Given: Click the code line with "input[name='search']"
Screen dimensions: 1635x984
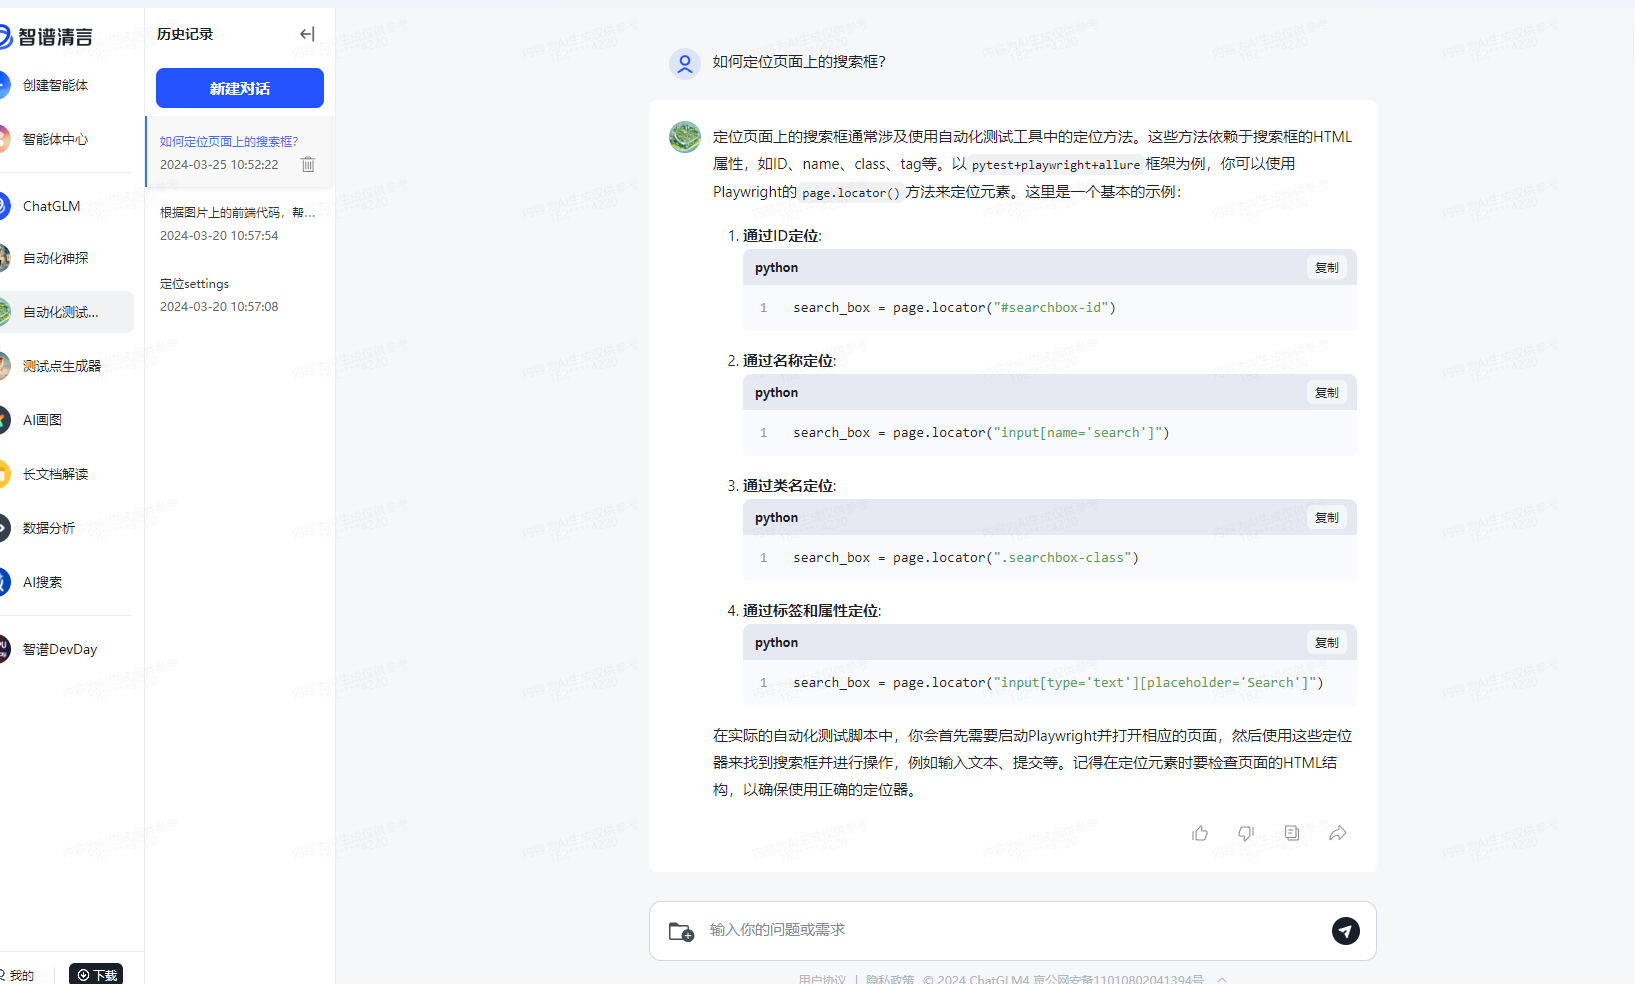Looking at the screenshot, I should (981, 433).
